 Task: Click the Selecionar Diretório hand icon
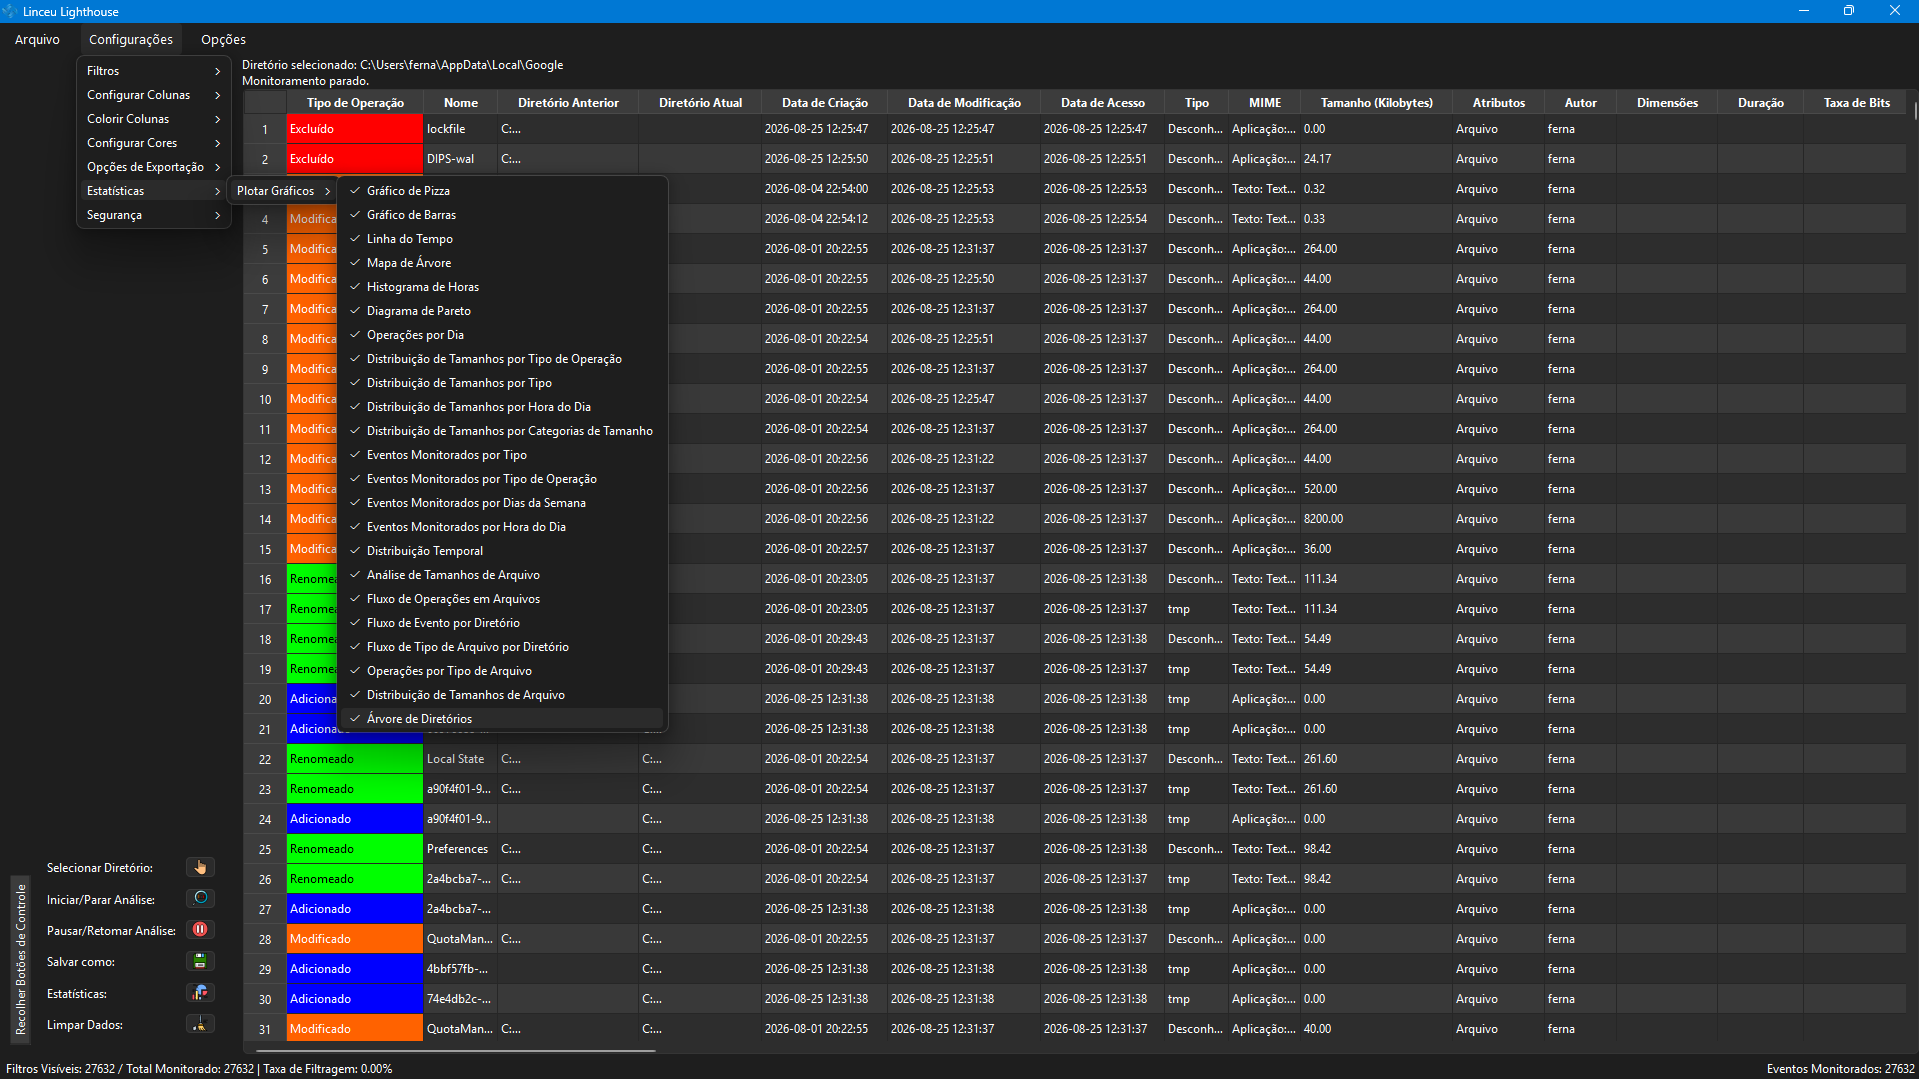tap(200, 867)
